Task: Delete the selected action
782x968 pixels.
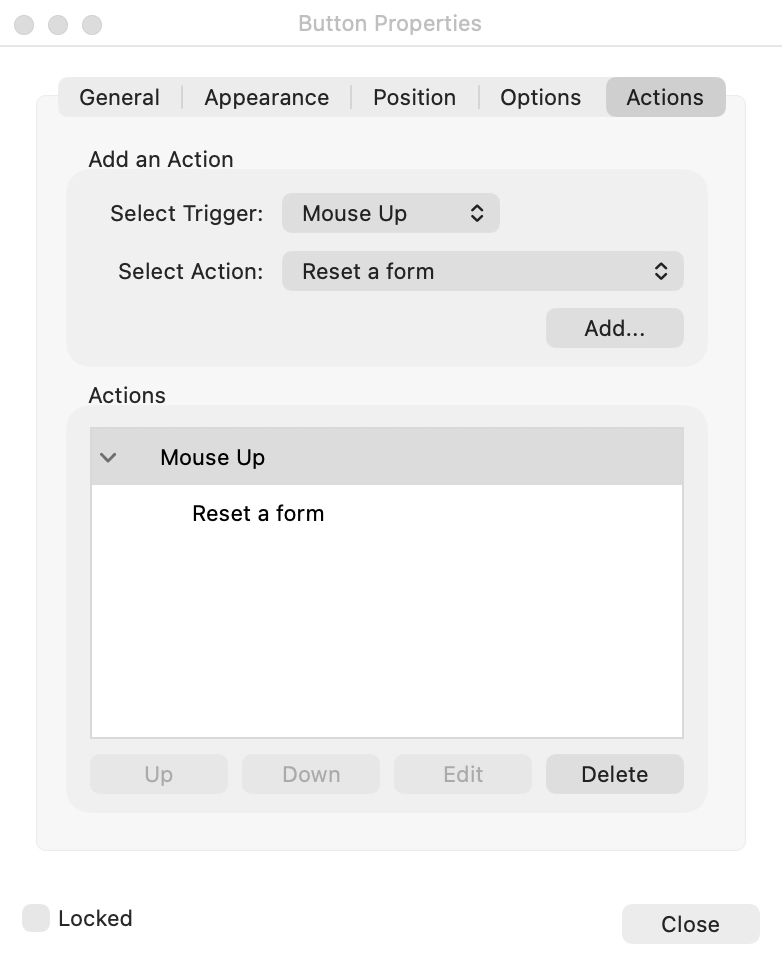Action: pyautogui.click(x=615, y=774)
